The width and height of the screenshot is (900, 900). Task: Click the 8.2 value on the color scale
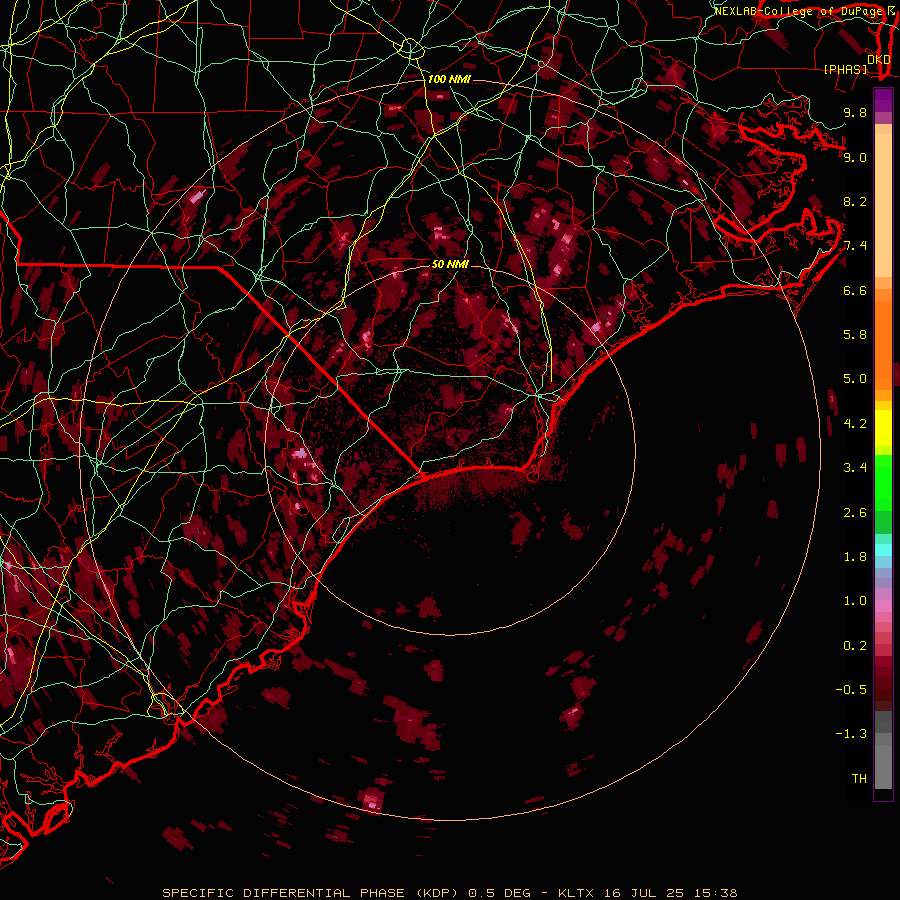coord(855,201)
